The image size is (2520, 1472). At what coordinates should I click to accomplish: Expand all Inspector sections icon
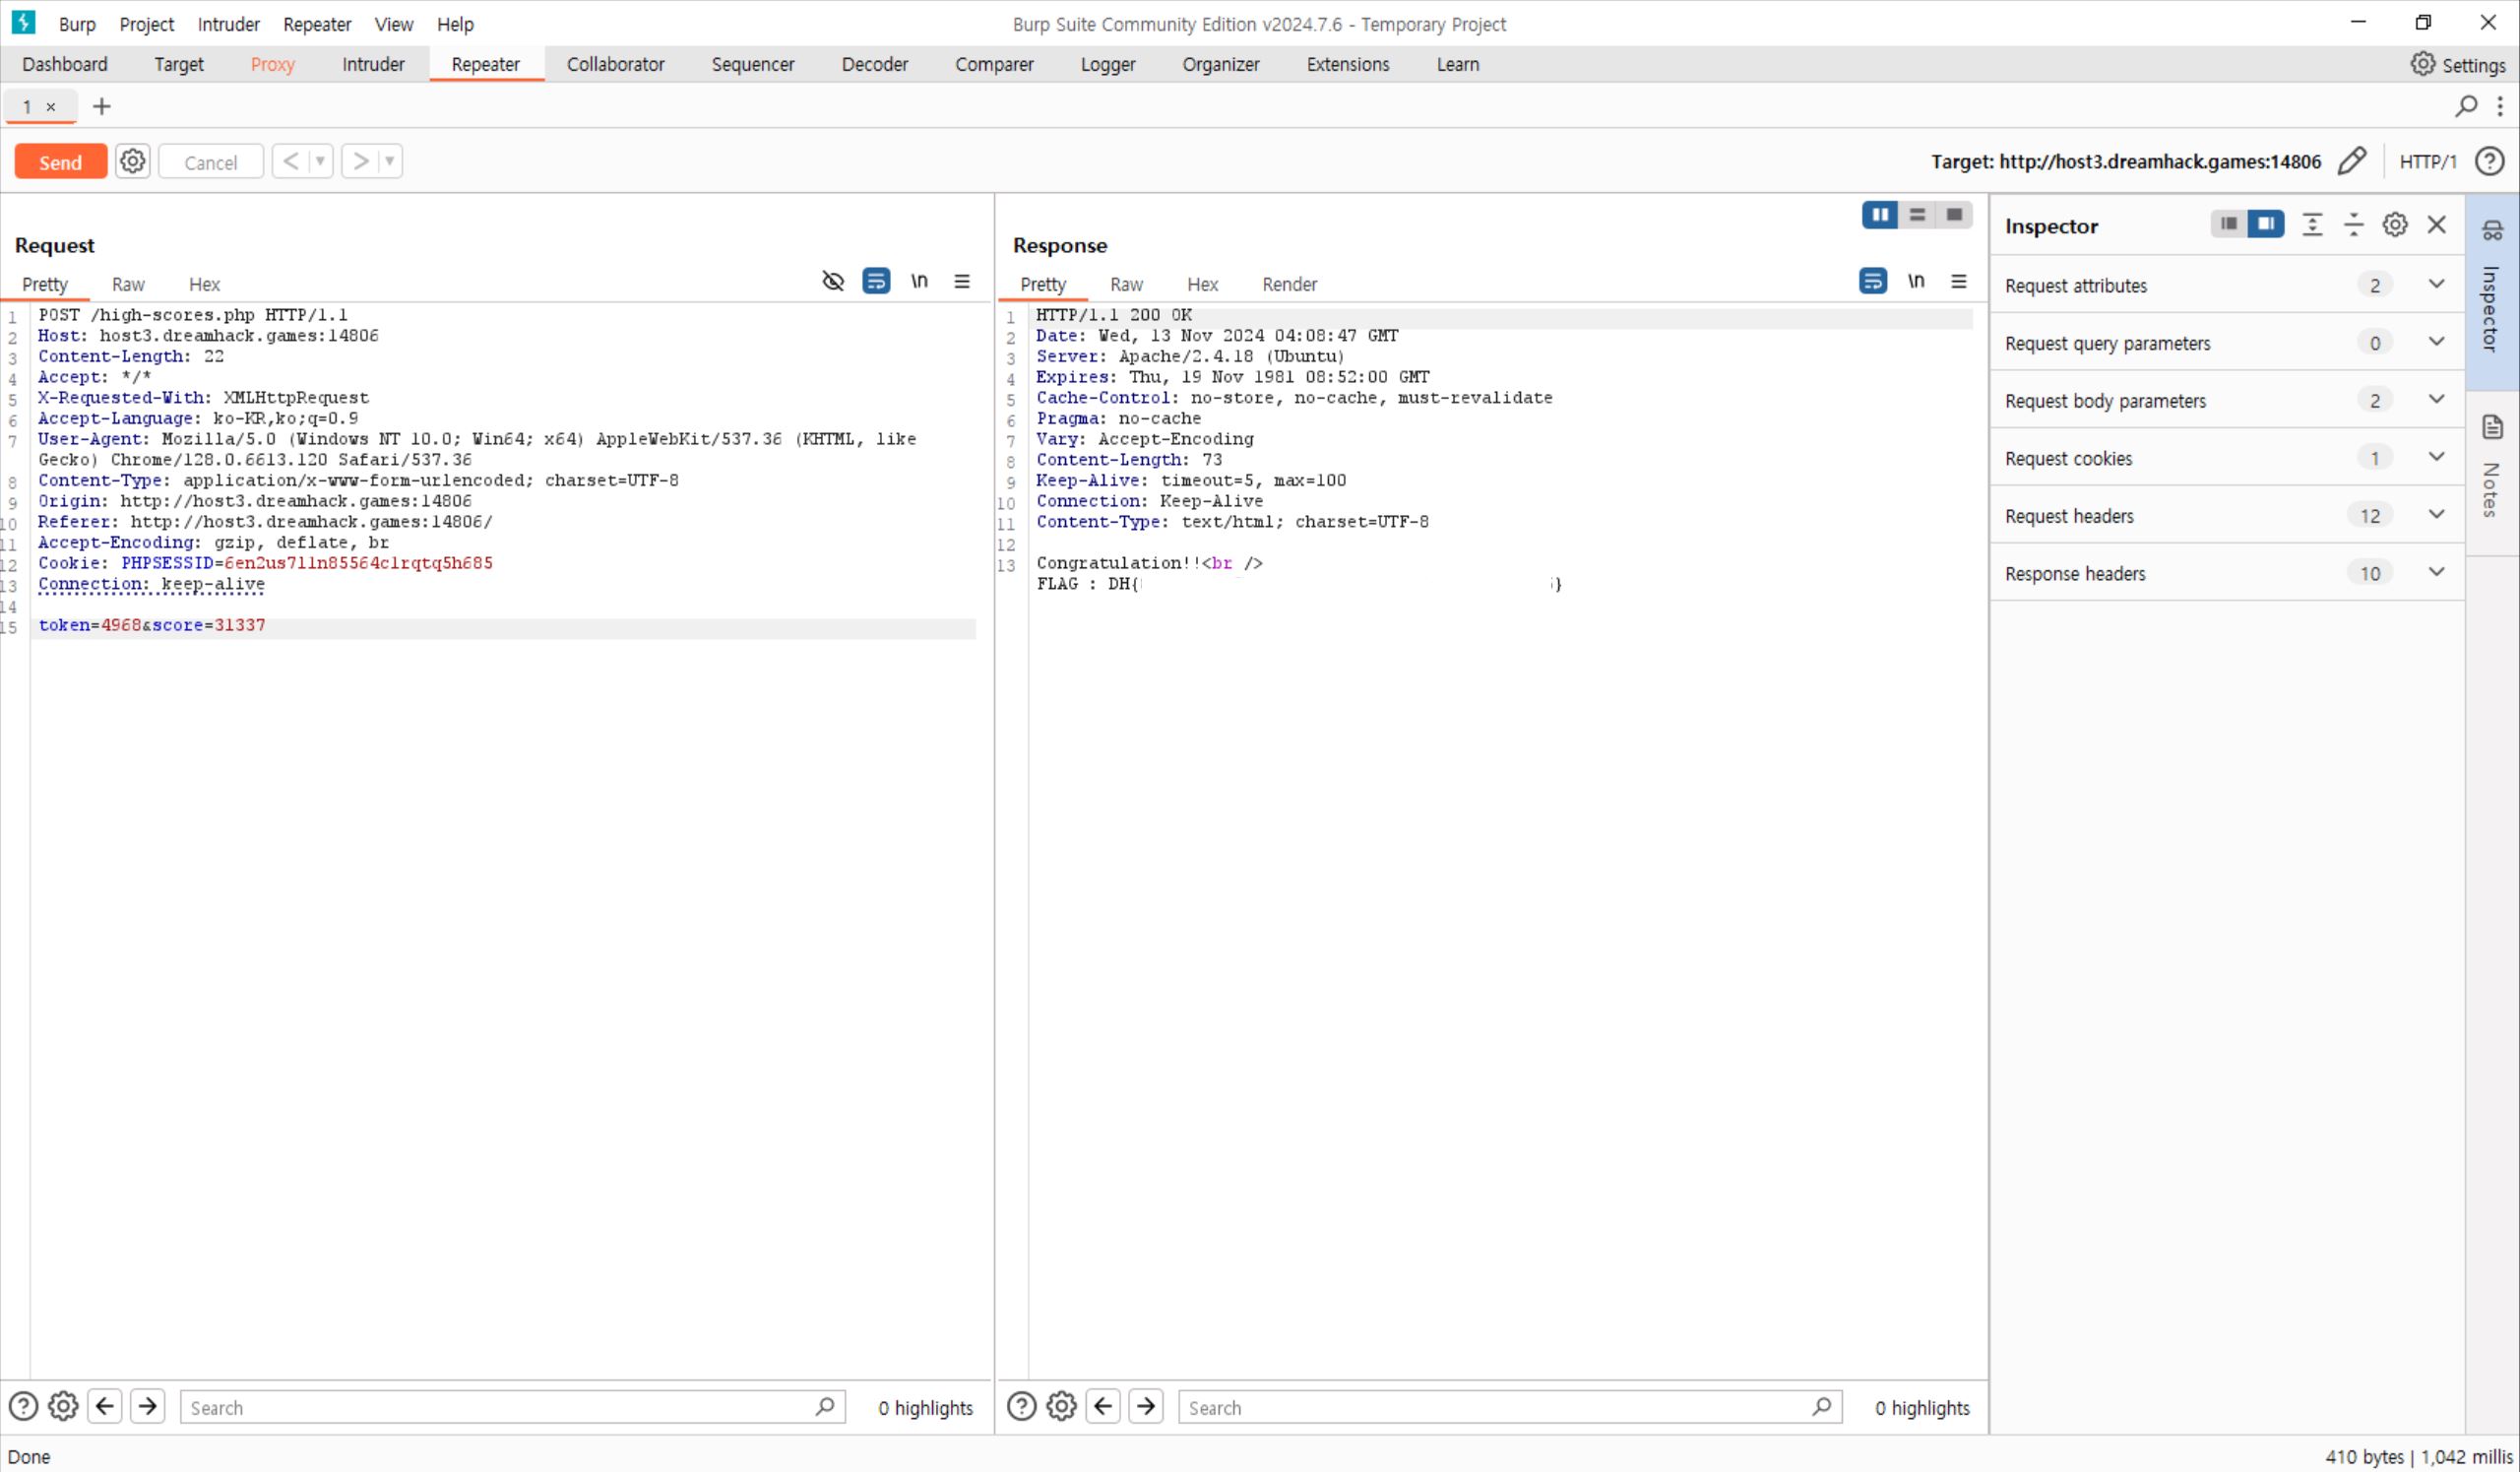point(2312,225)
